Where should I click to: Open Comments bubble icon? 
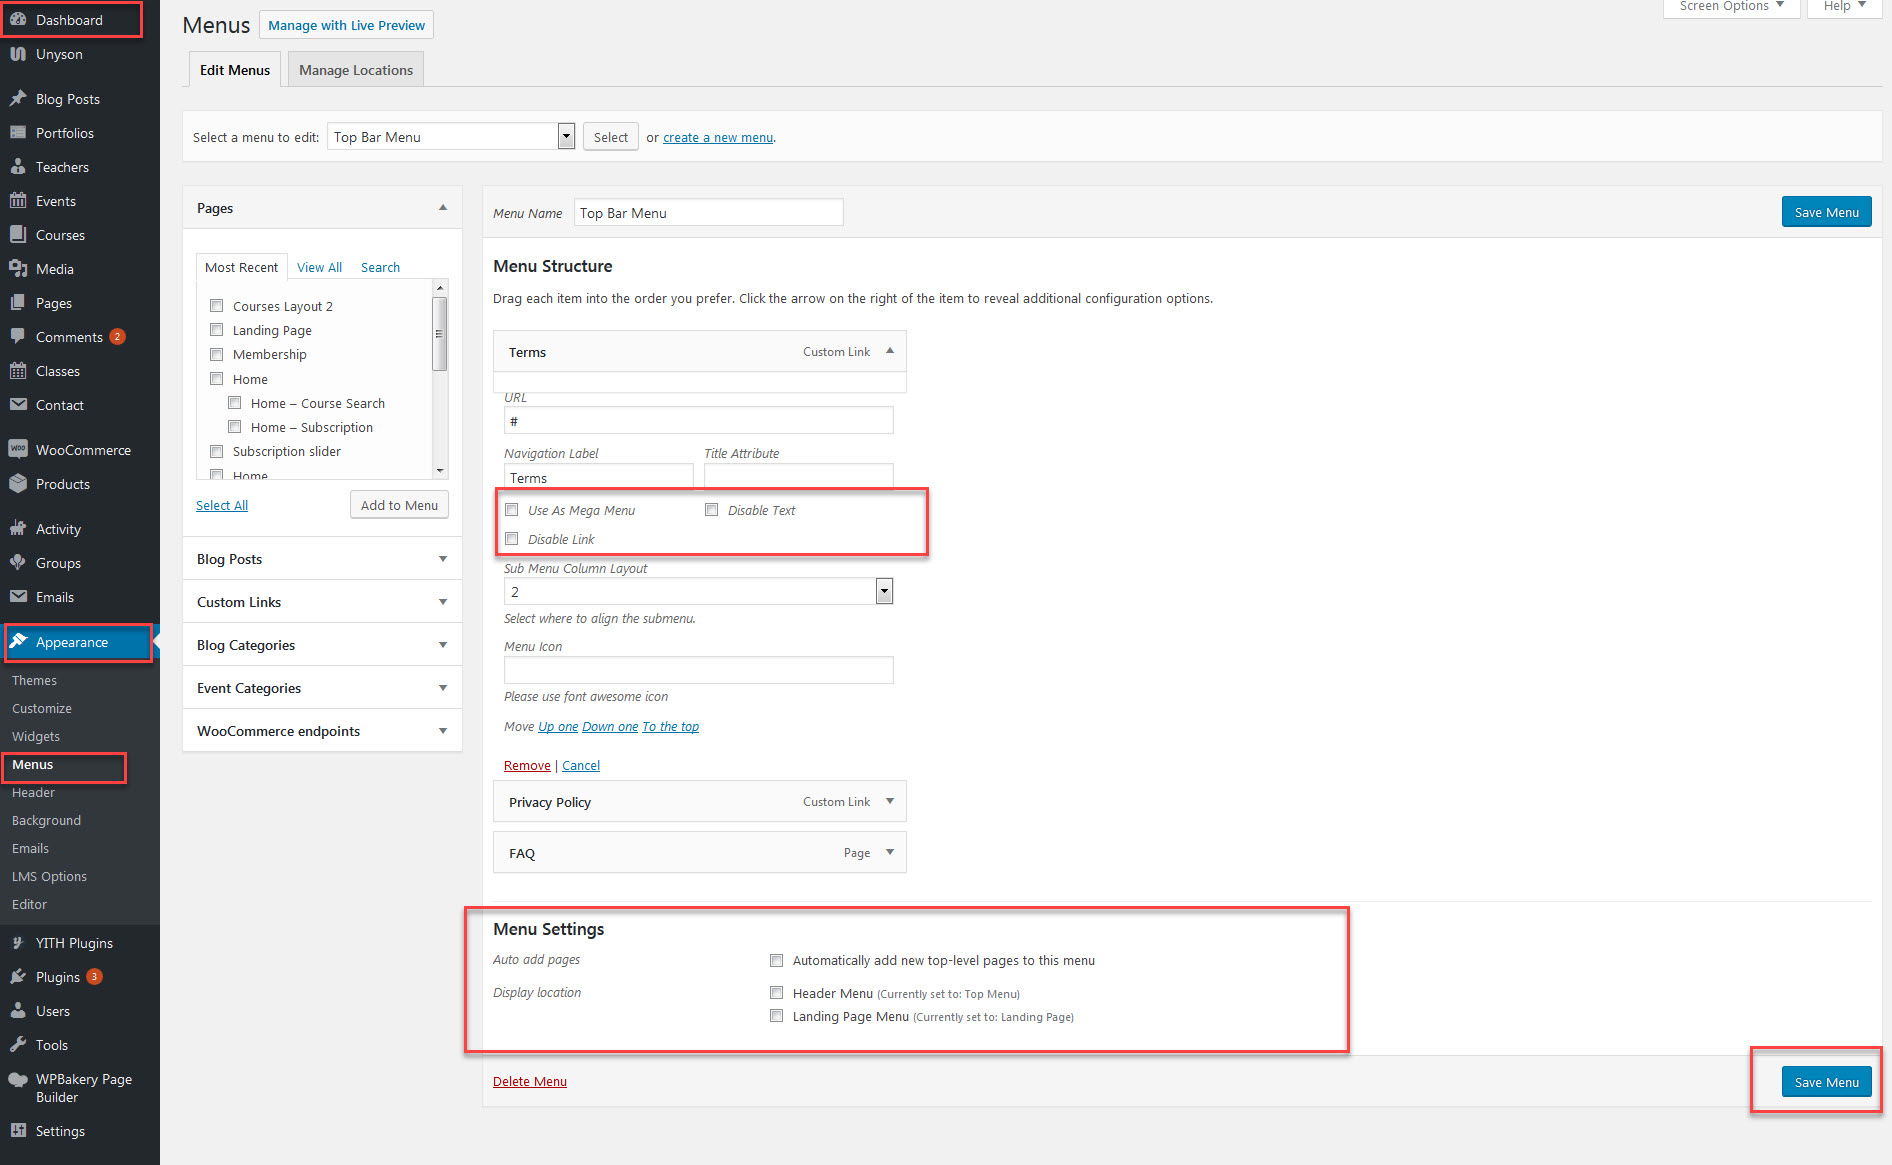pos(18,337)
